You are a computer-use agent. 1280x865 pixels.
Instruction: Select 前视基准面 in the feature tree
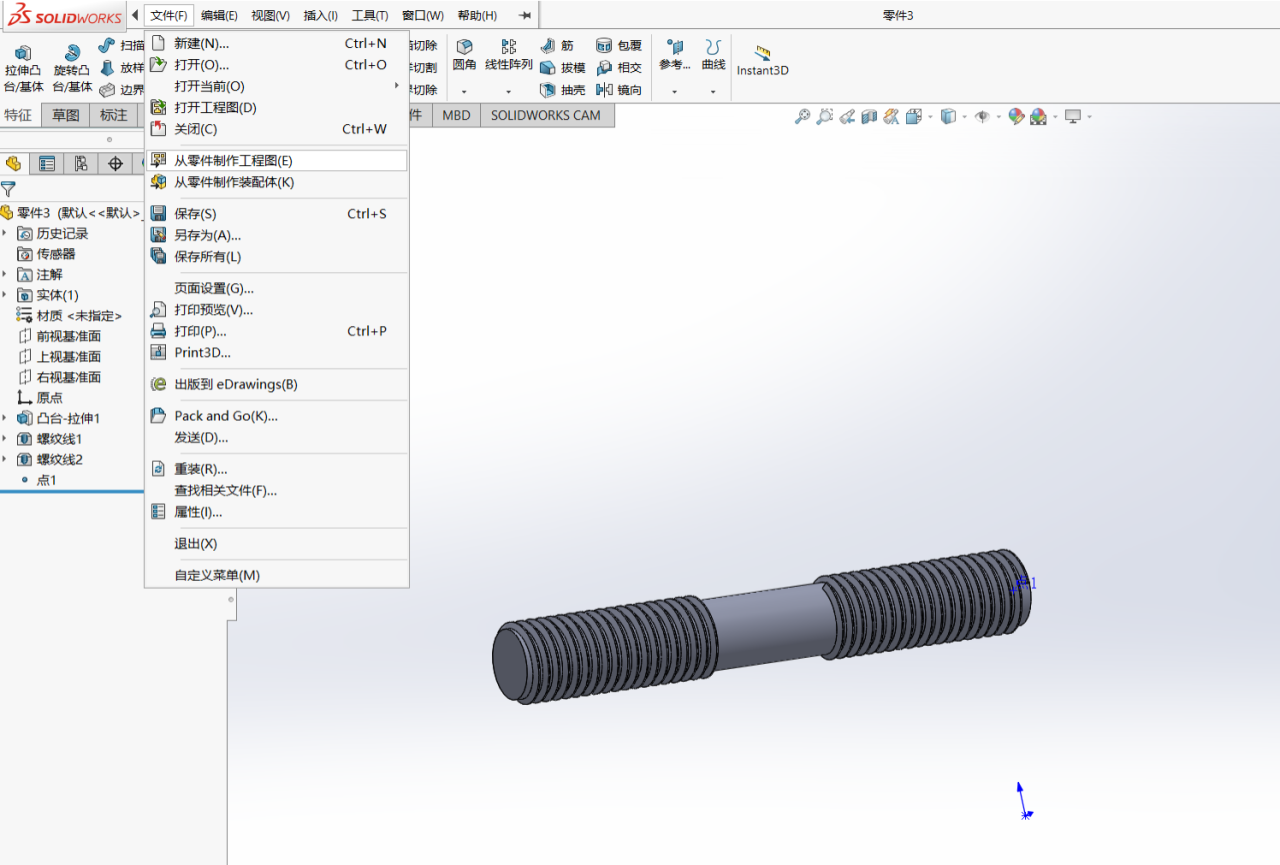coord(68,336)
